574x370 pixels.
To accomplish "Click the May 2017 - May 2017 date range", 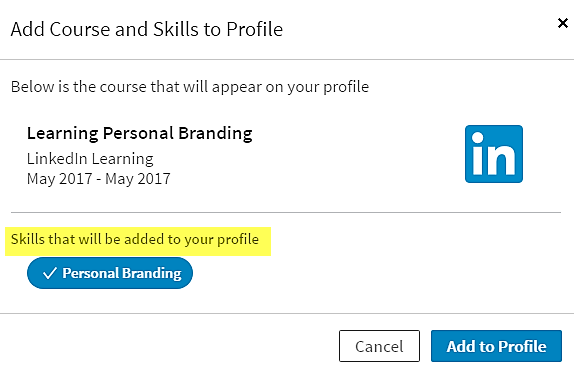I will pyautogui.click(x=98, y=179).
